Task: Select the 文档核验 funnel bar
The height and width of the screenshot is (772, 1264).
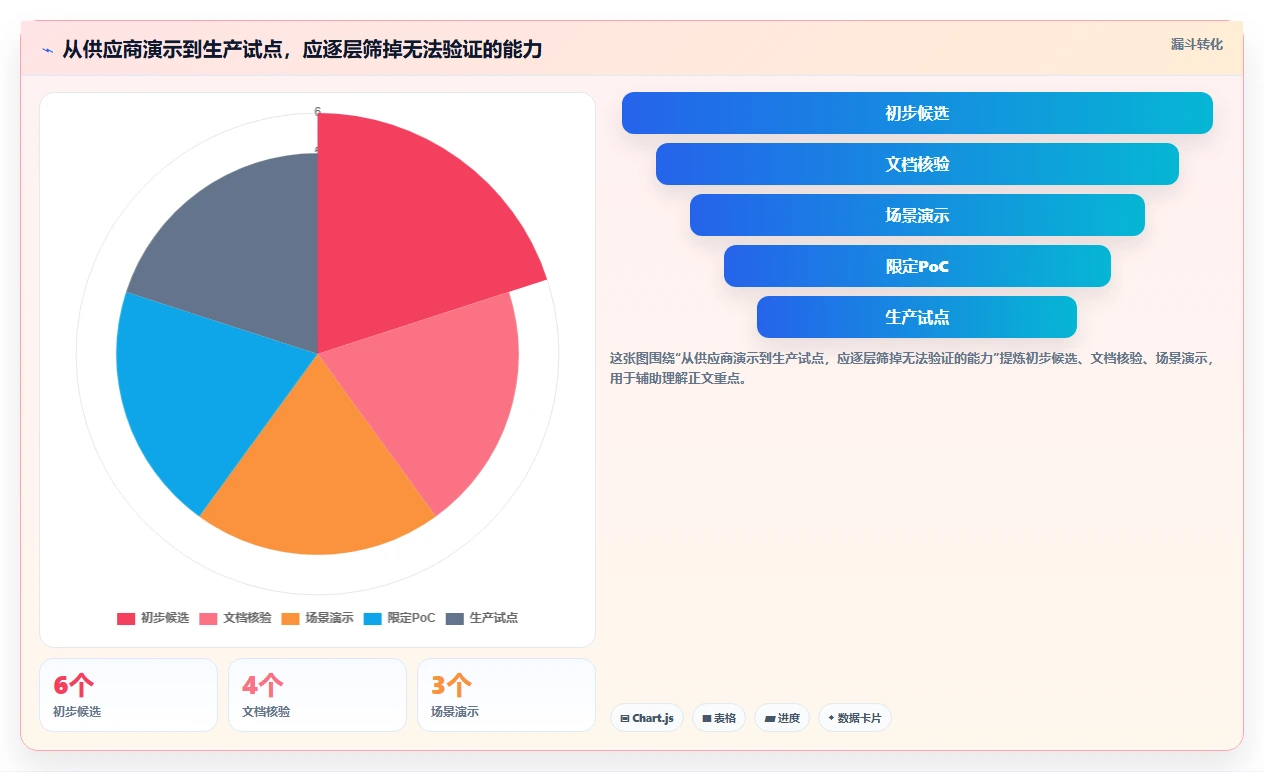Action: point(917,164)
